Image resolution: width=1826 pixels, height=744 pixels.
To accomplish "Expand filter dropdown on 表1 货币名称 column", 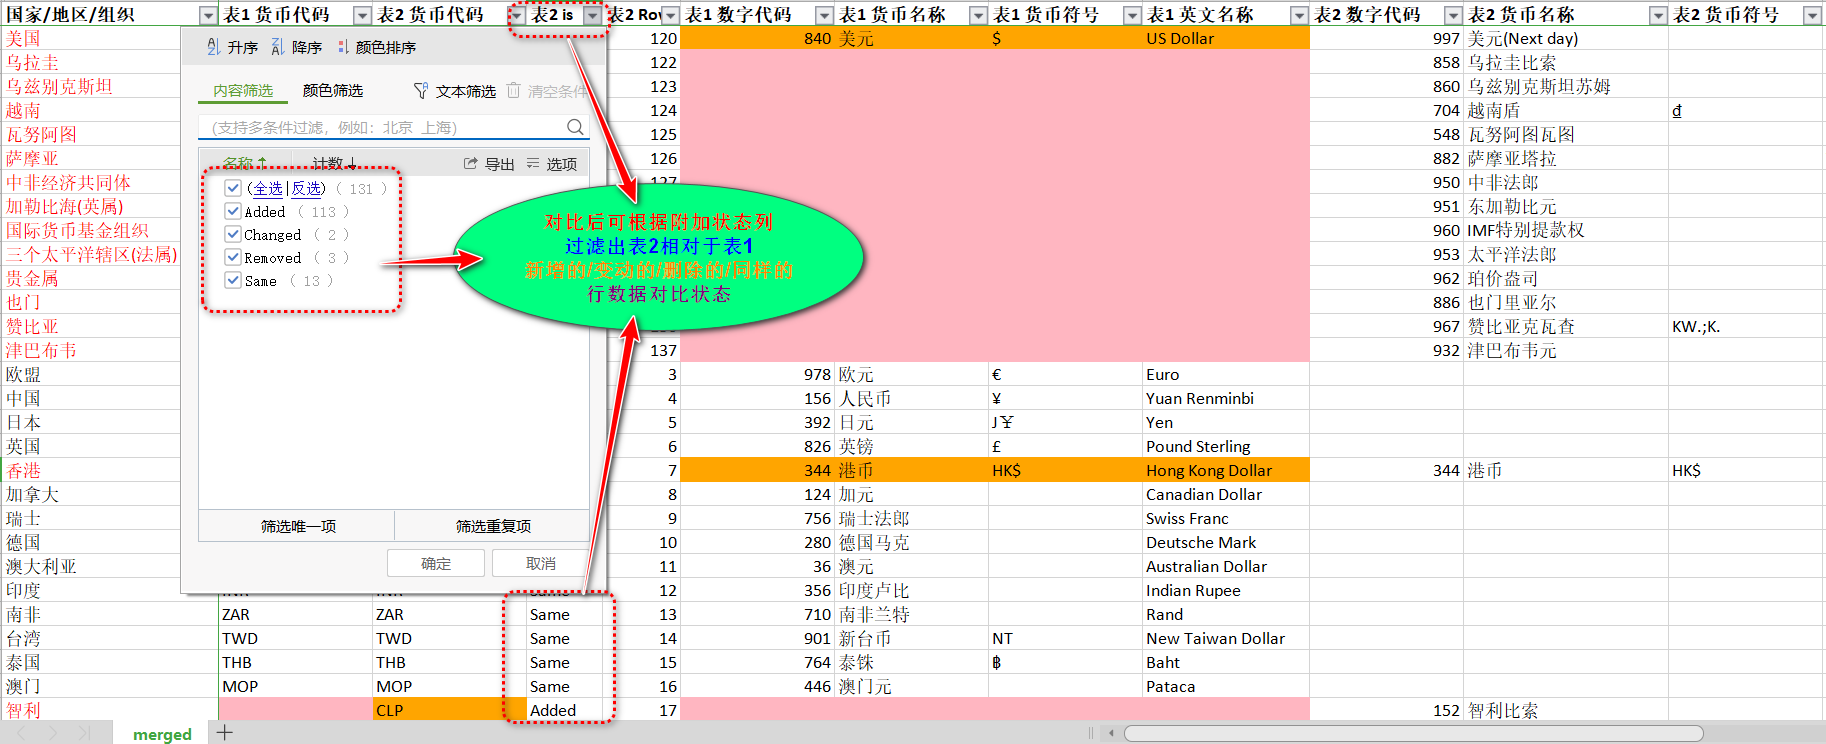I will tap(978, 15).
